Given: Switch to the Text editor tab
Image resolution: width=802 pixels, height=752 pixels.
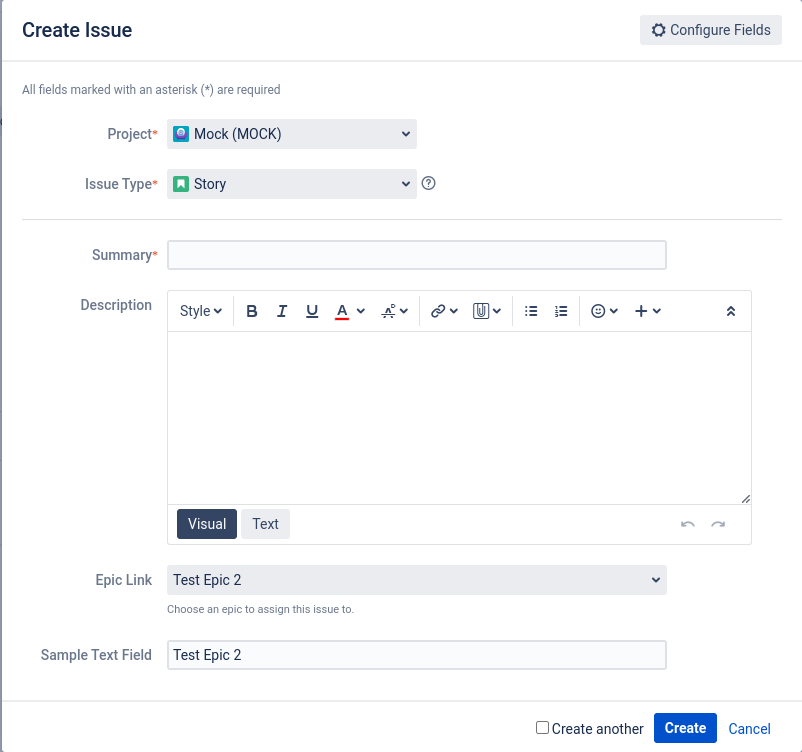Looking at the screenshot, I should 265,524.
